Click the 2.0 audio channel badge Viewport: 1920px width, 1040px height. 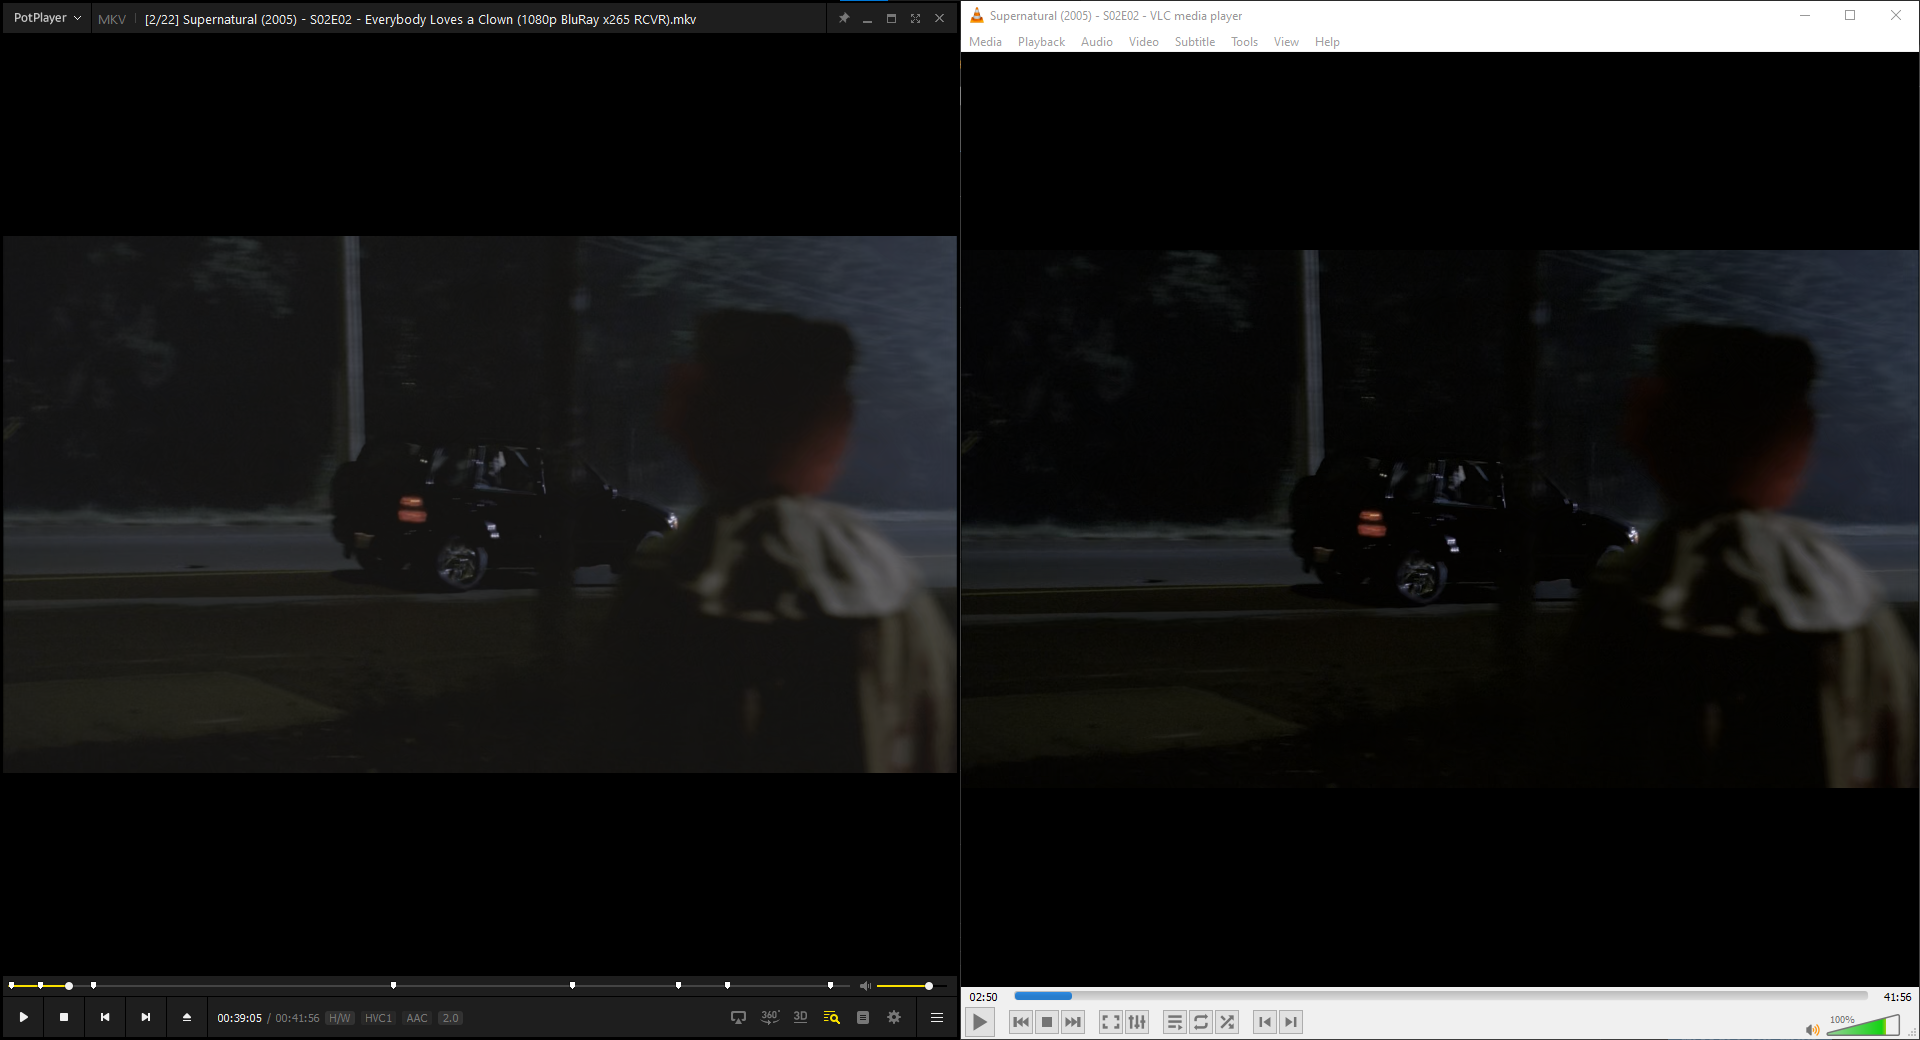point(450,1018)
